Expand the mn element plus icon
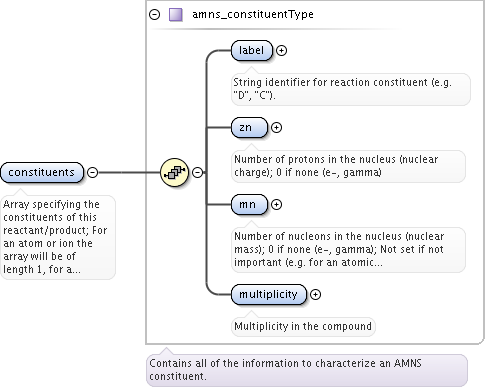486x390 pixels. click(276, 204)
